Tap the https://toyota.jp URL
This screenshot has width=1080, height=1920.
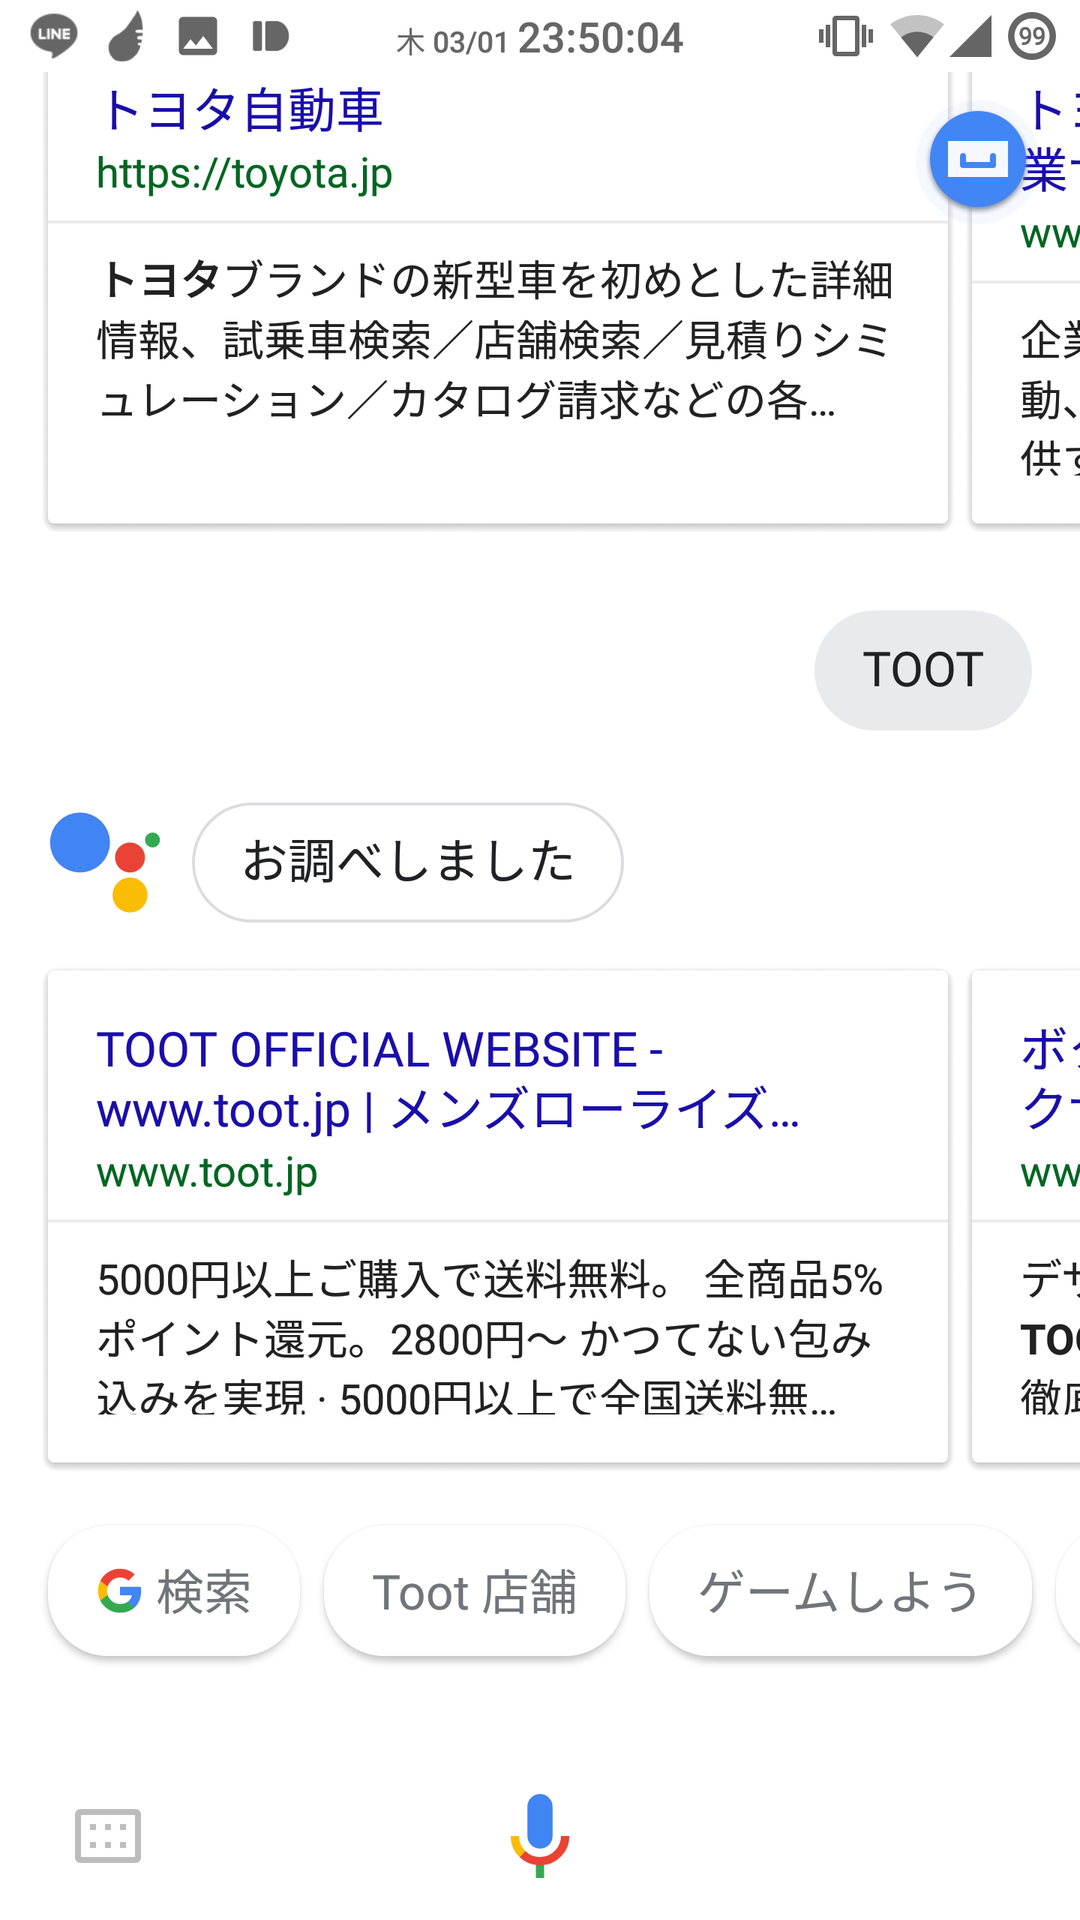[x=245, y=174]
